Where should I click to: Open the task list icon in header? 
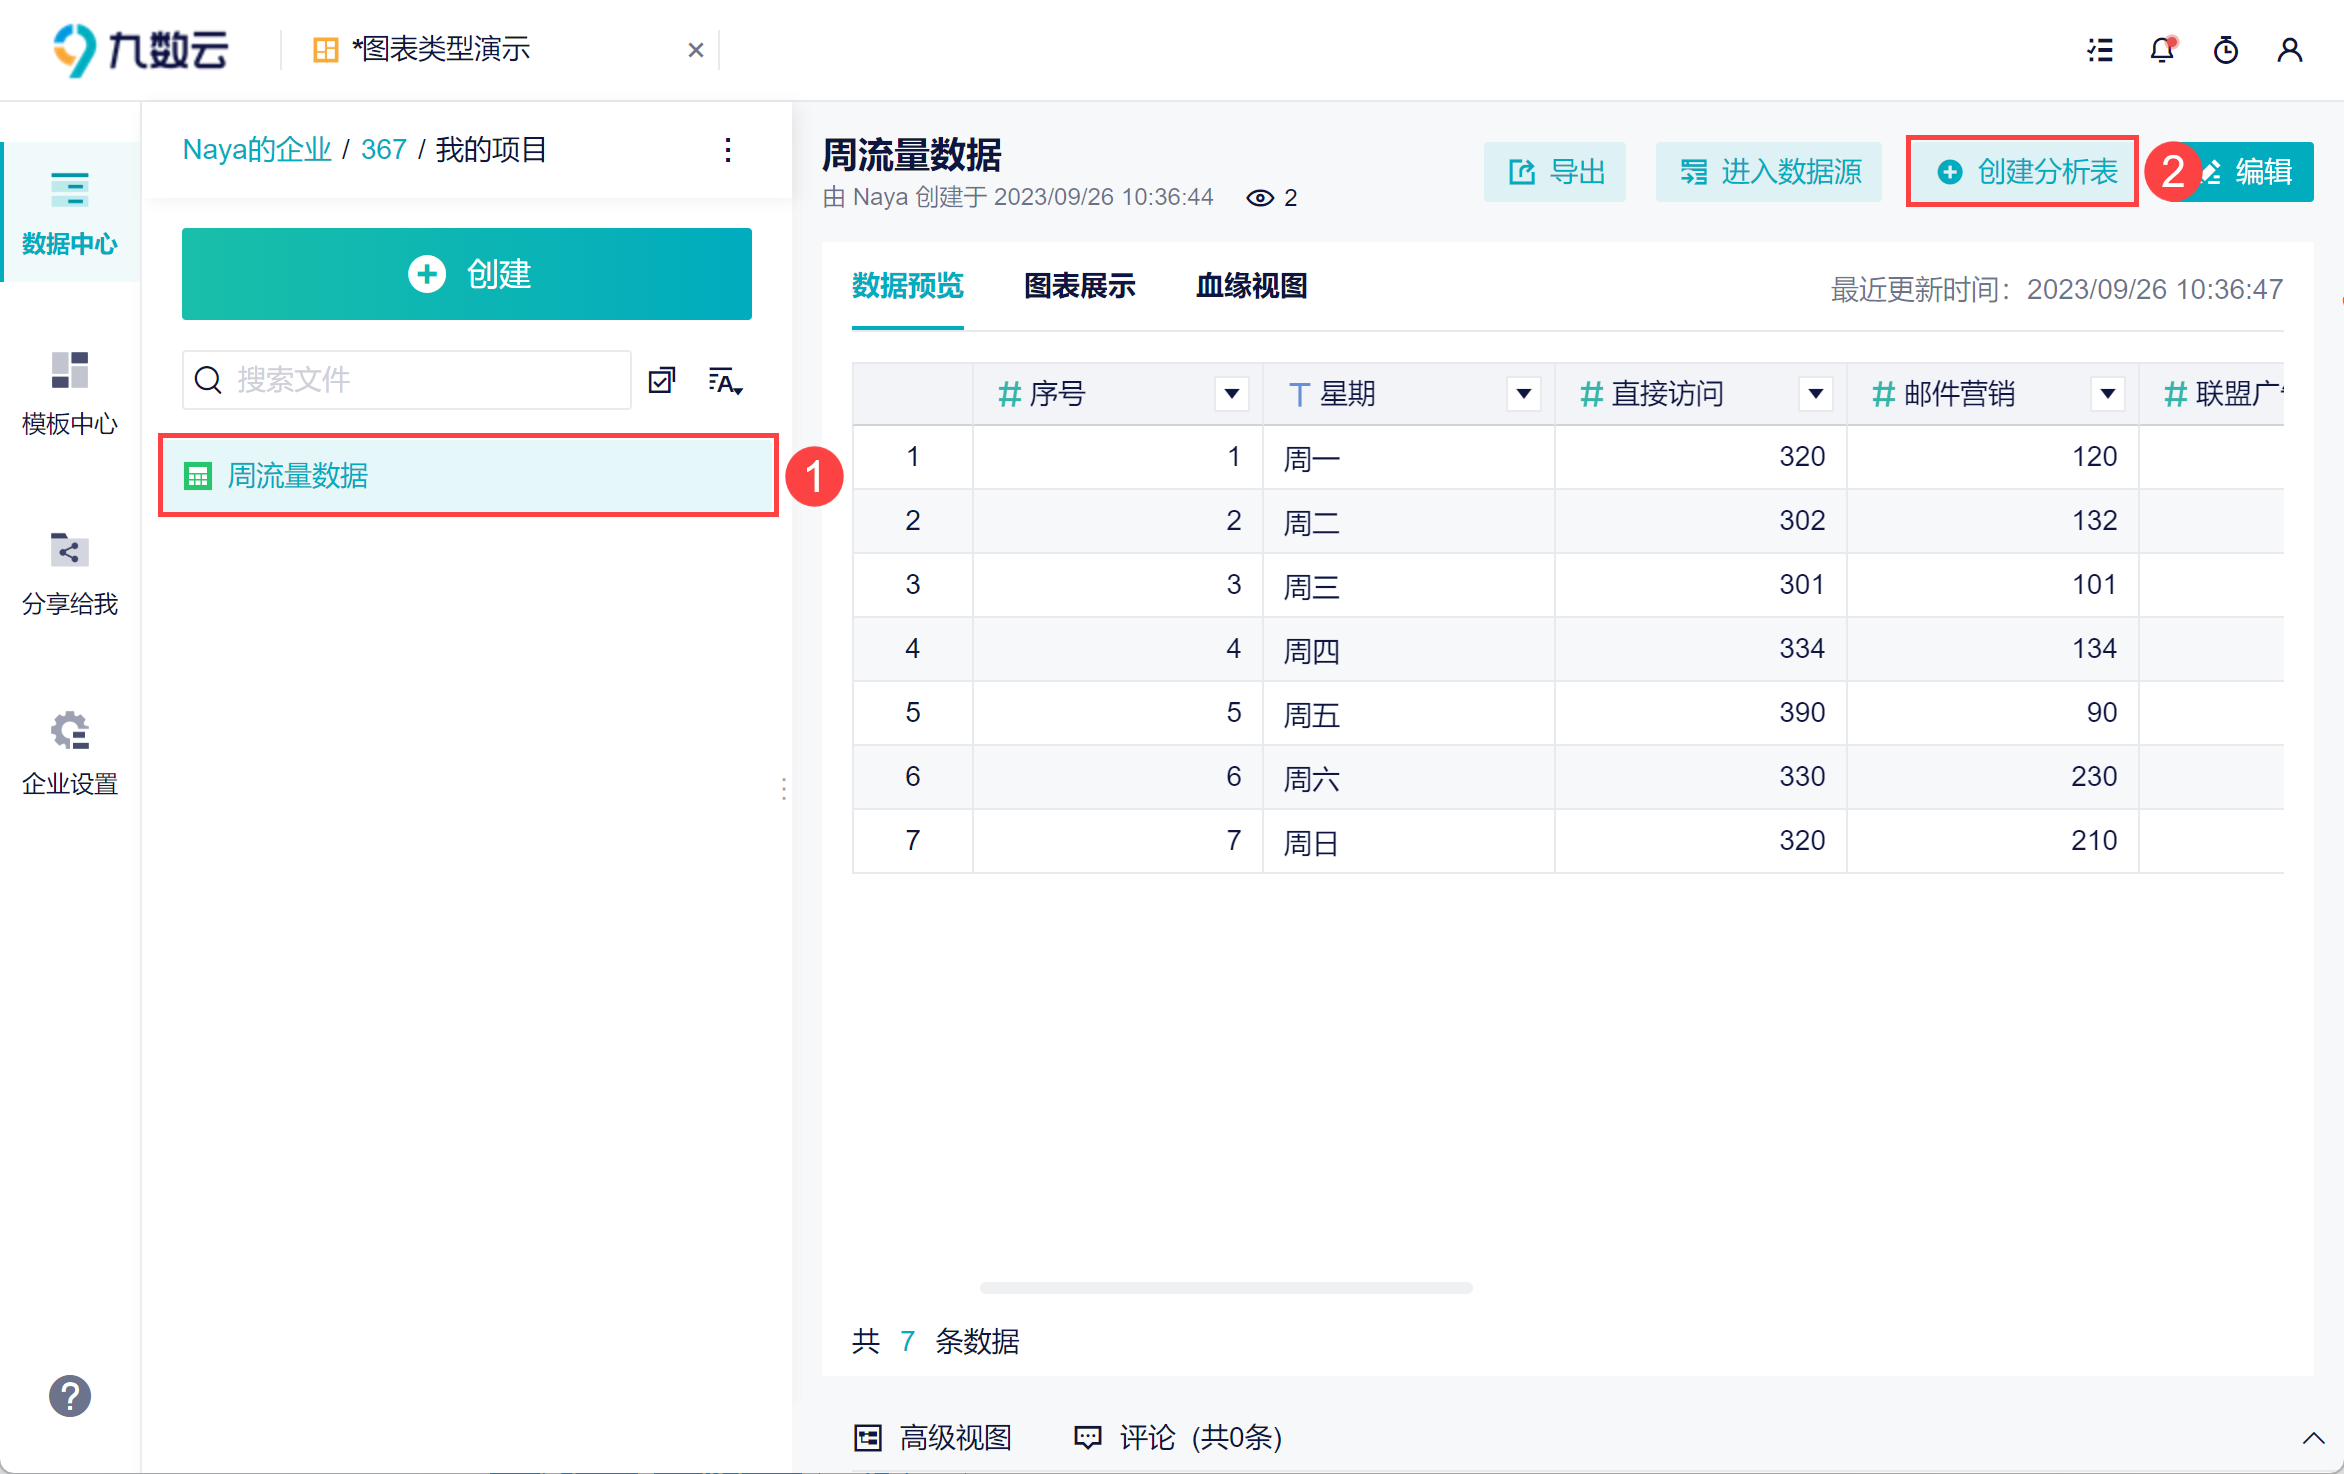click(x=2100, y=50)
